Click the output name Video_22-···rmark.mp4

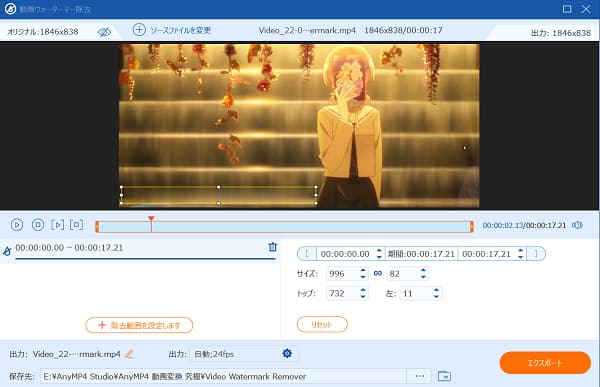tap(77, 354)
